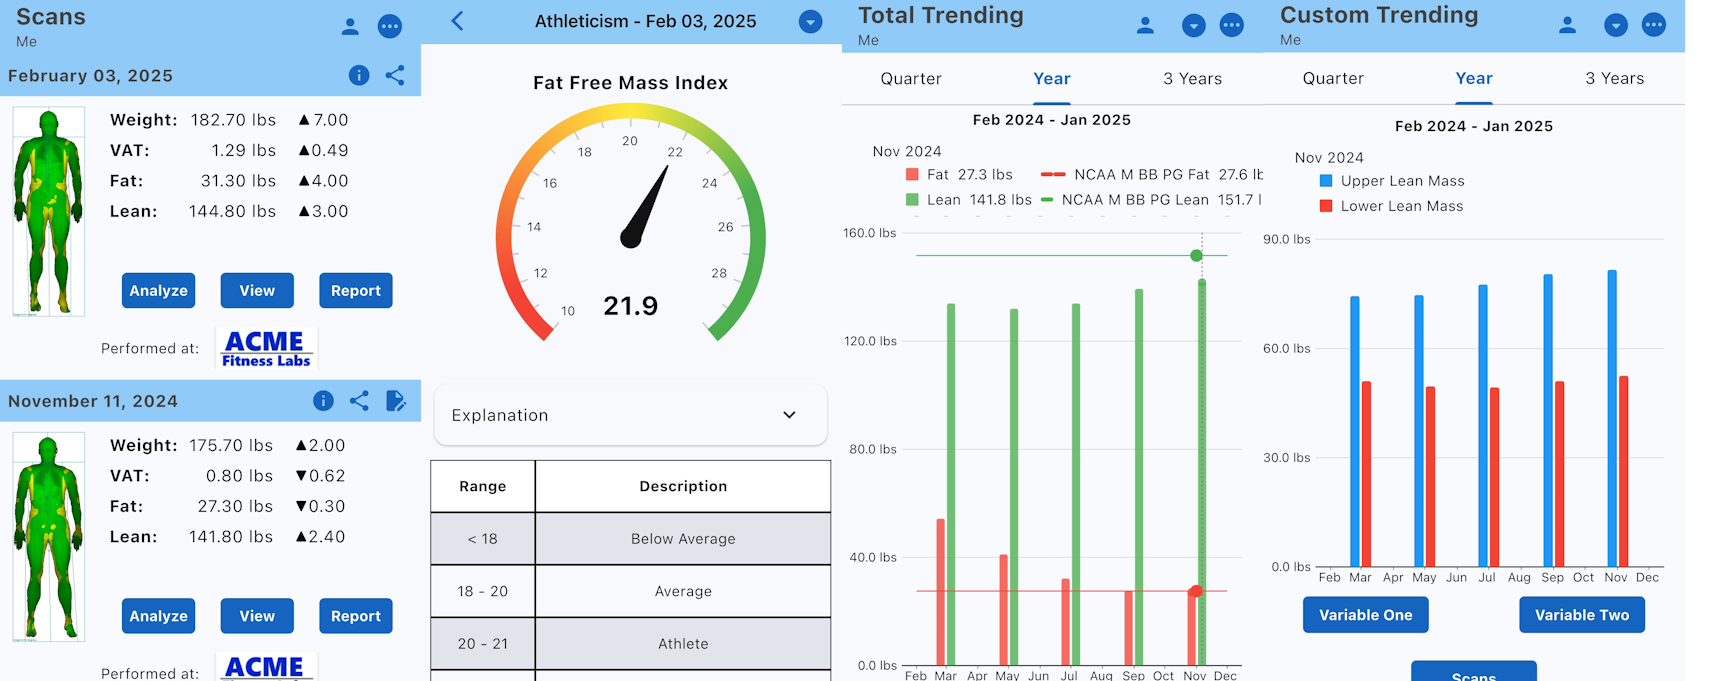
Task: Expand the Explanation section
Action: pyautogui.click(x=630, y=415)
